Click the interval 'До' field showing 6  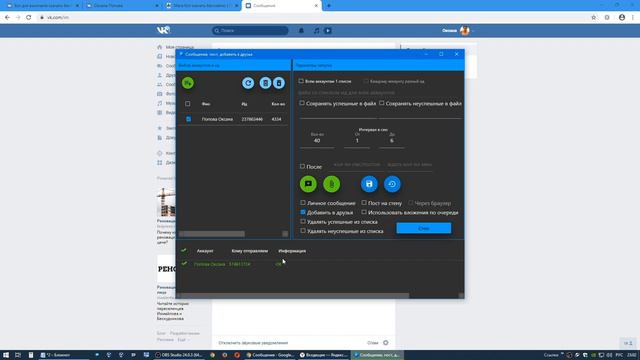point(392,140)
